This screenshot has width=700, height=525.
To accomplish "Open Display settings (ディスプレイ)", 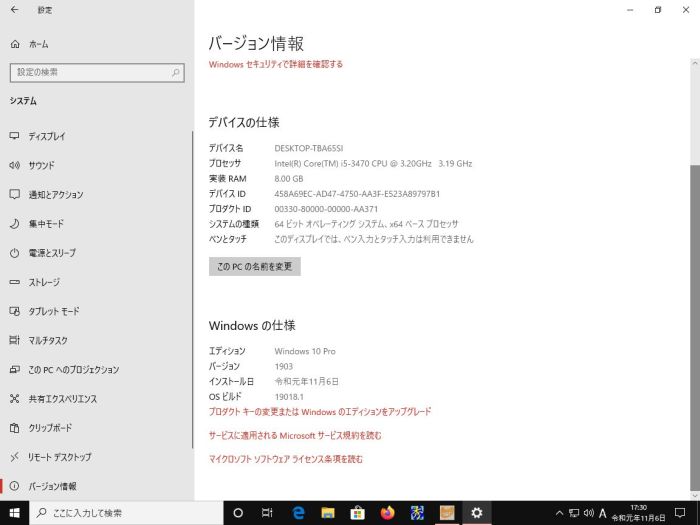I will tap(47, 136).
